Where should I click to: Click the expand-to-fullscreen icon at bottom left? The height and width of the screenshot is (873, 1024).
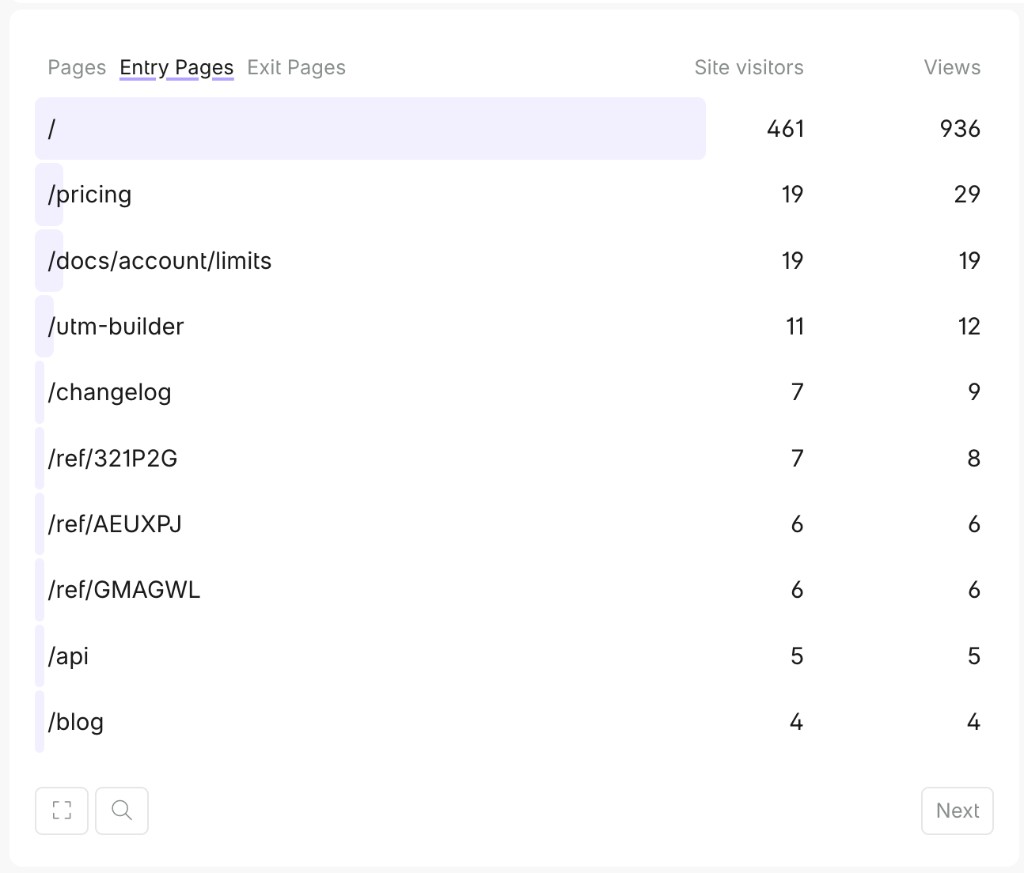(x=61, y=811)
